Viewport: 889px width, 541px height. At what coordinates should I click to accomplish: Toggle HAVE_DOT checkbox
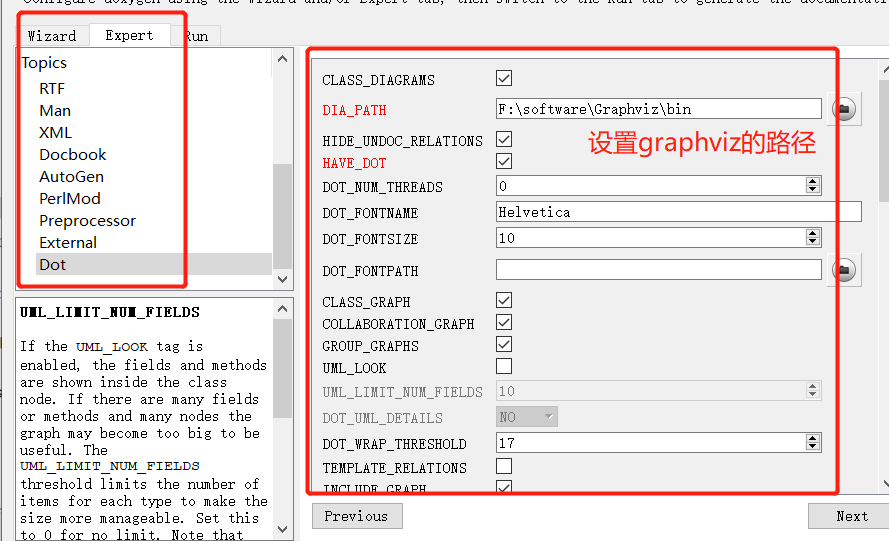tap(503, 162)
